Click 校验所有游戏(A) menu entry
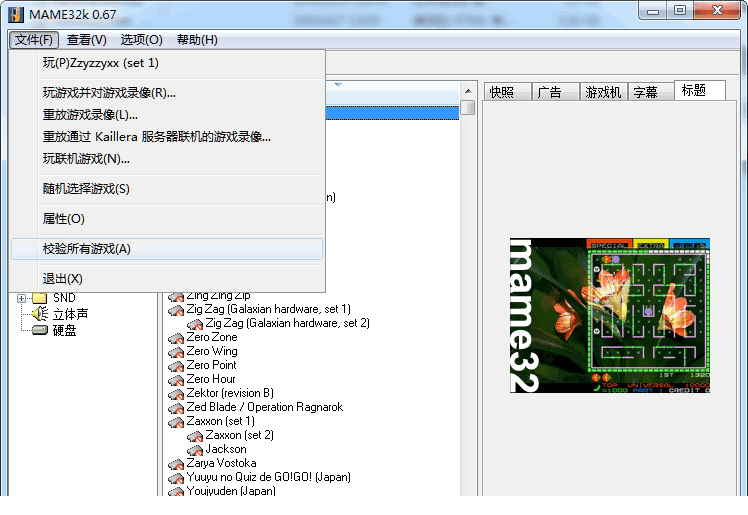Viewport: 748px width, 515px height. (x=167, y=249)
